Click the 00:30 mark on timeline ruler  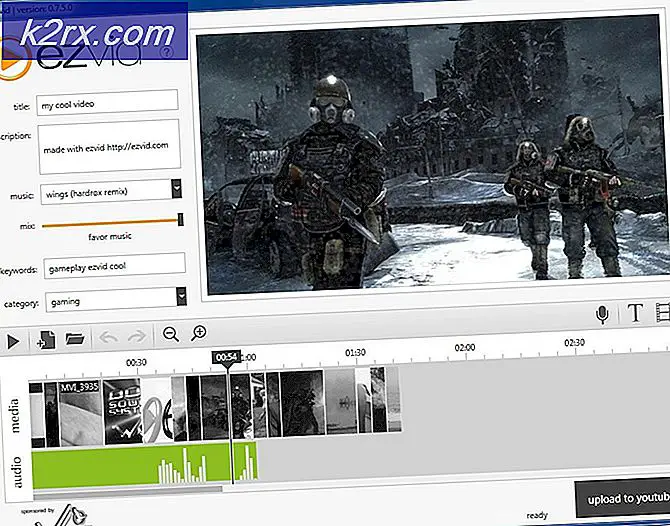coord(136,362)
